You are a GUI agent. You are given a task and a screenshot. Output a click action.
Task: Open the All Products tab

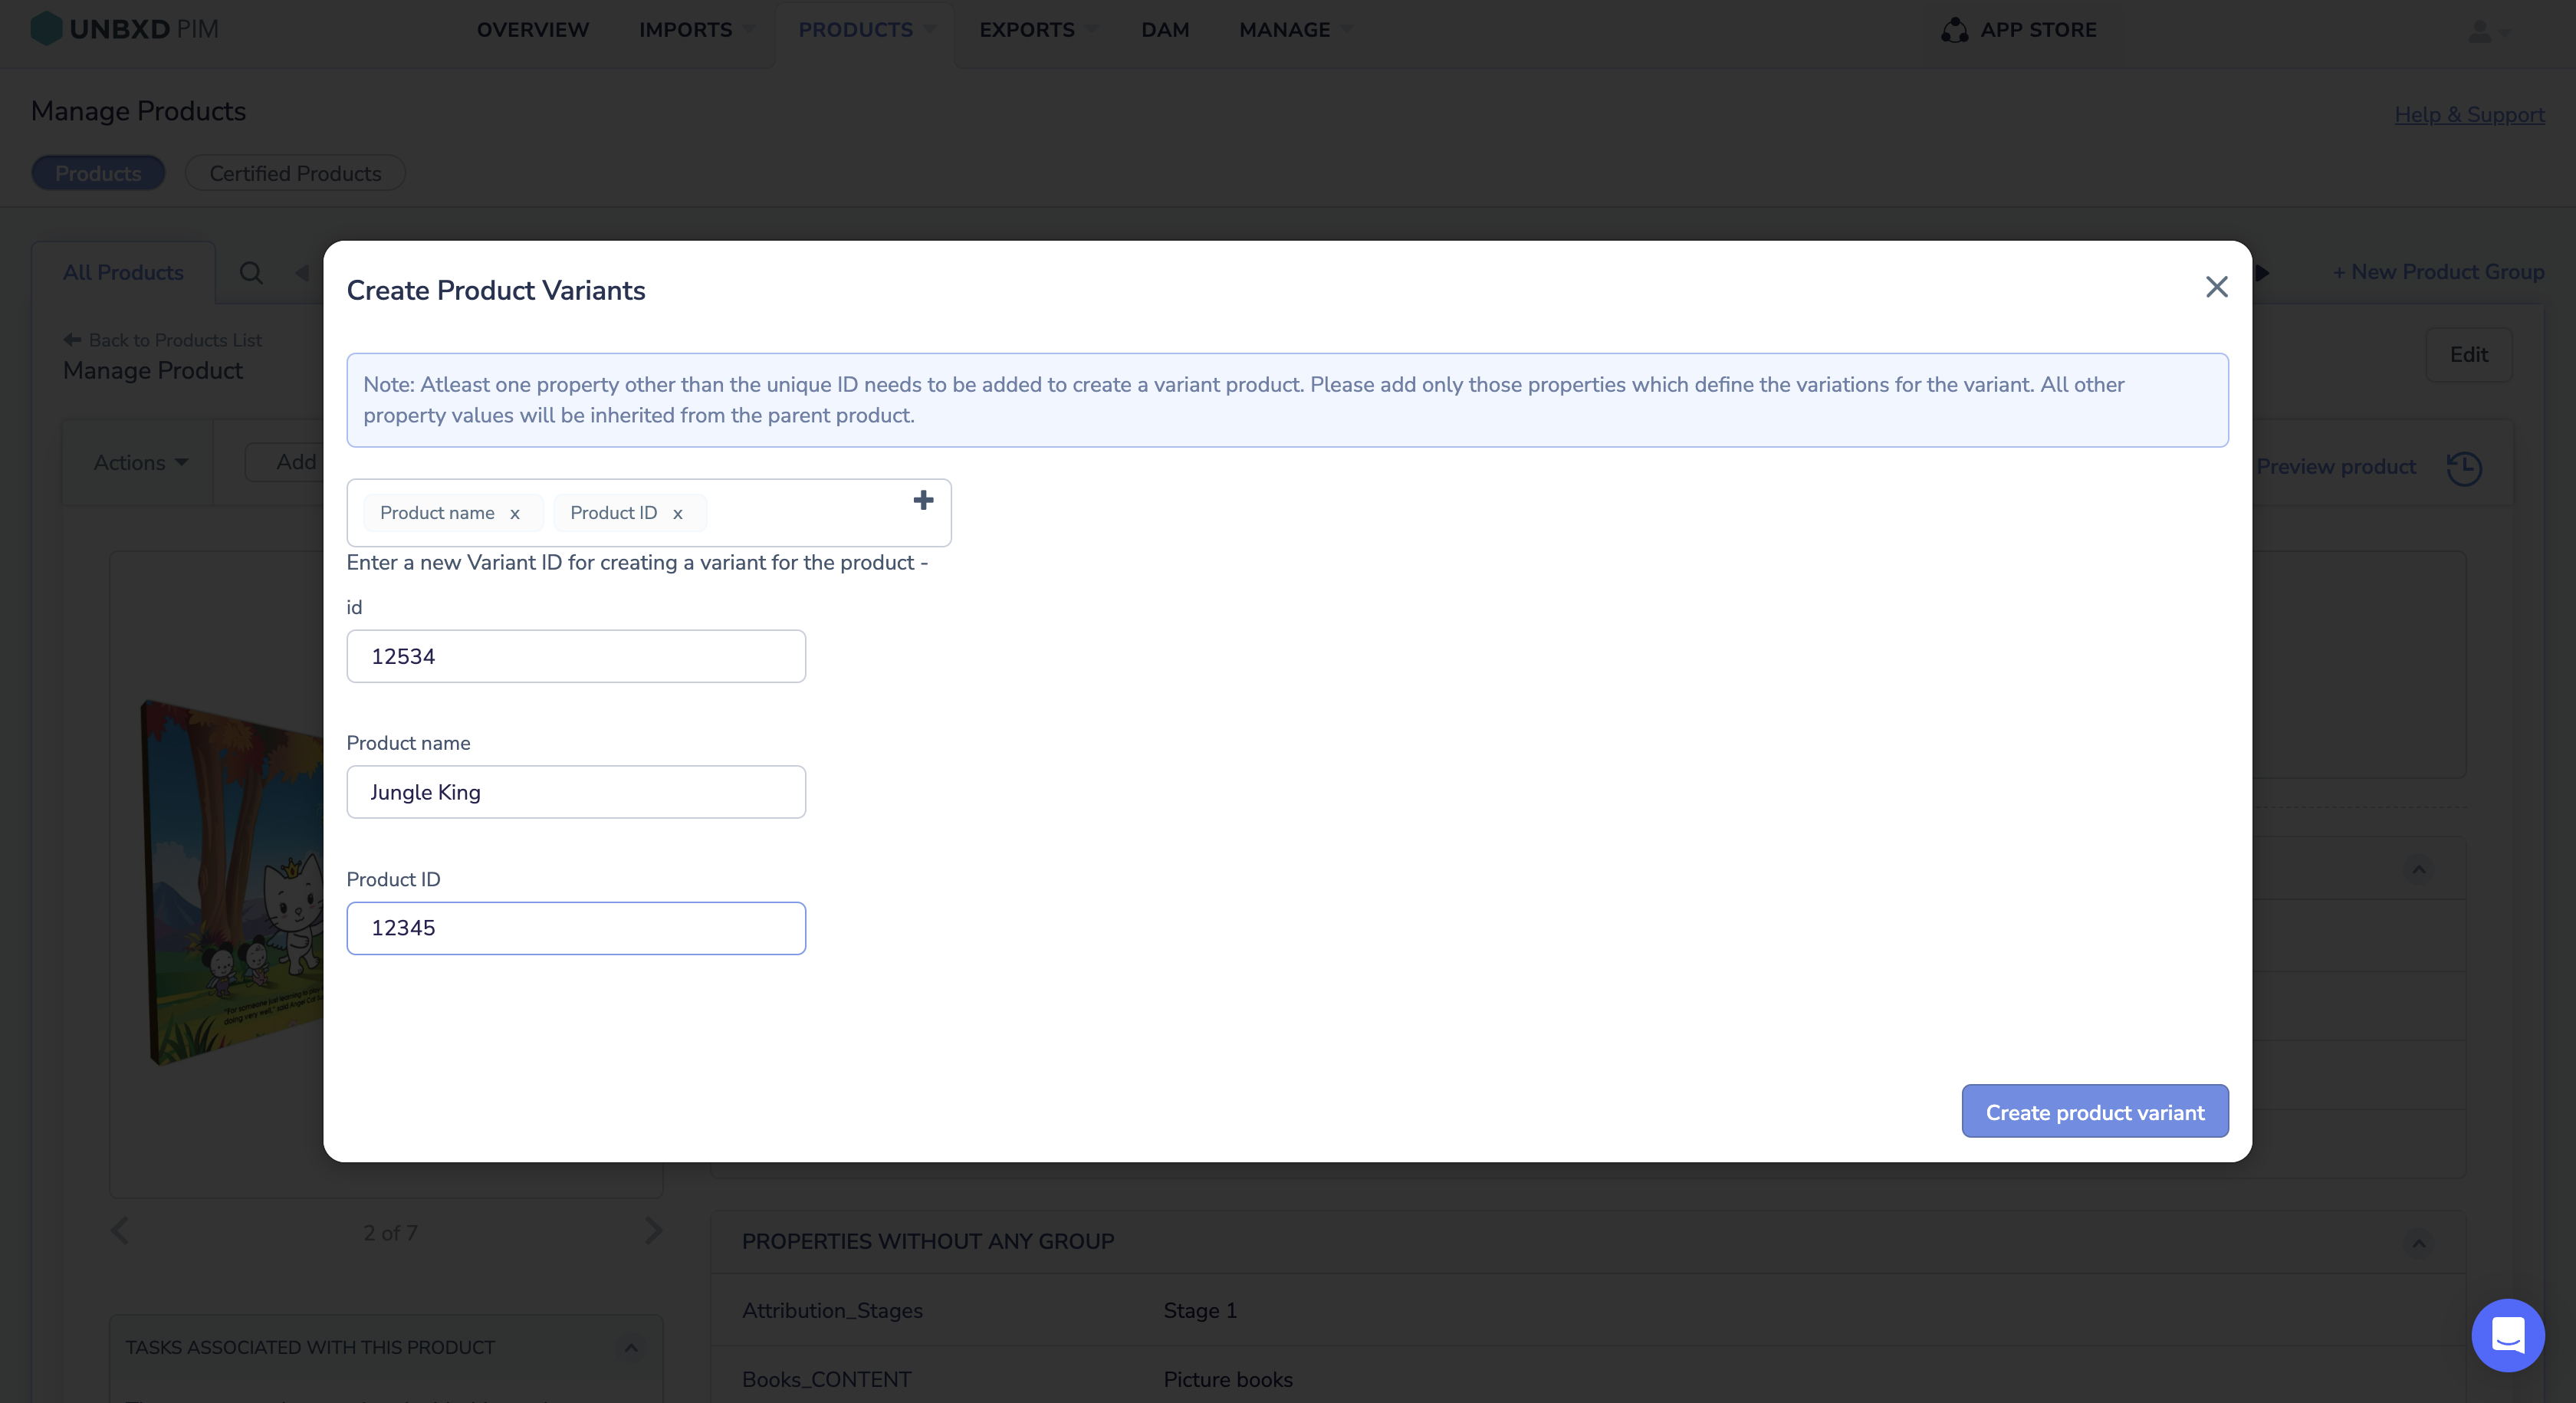123,272
